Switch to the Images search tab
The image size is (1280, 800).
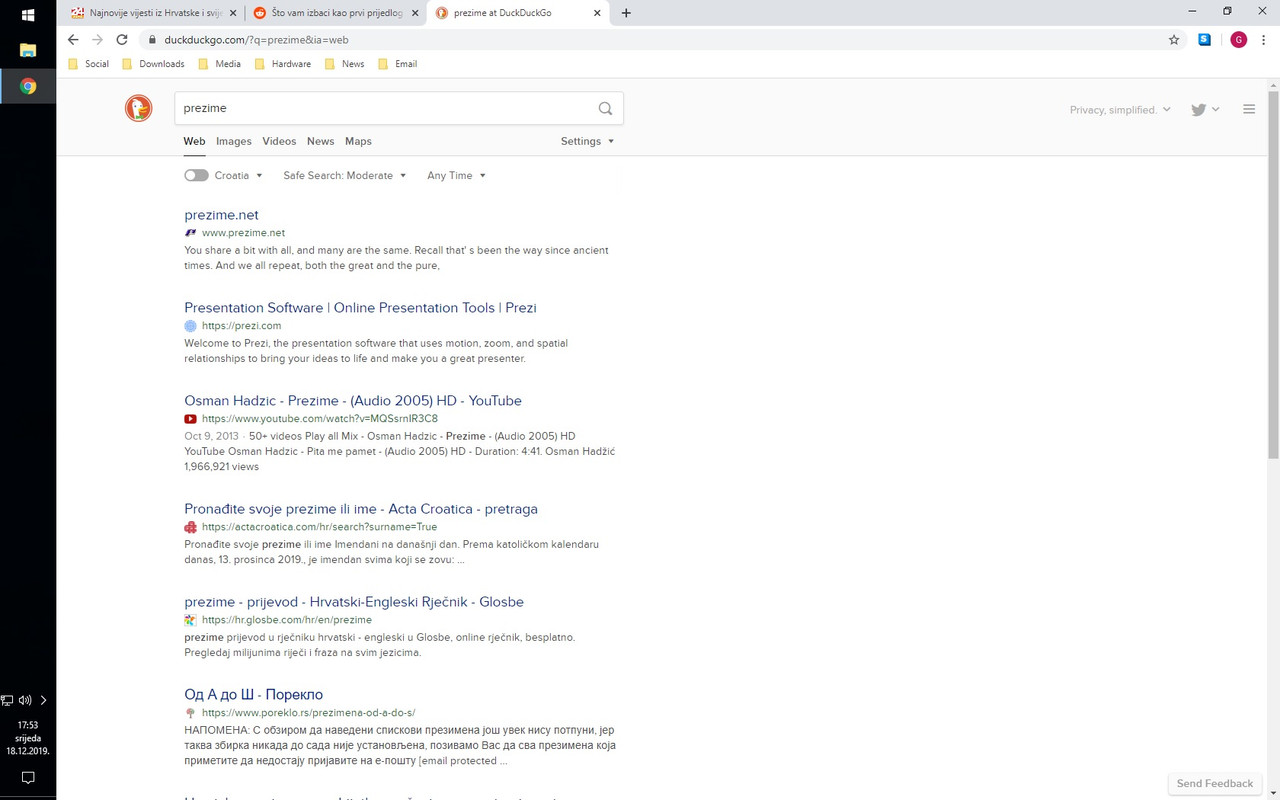(x=233, y=141)
